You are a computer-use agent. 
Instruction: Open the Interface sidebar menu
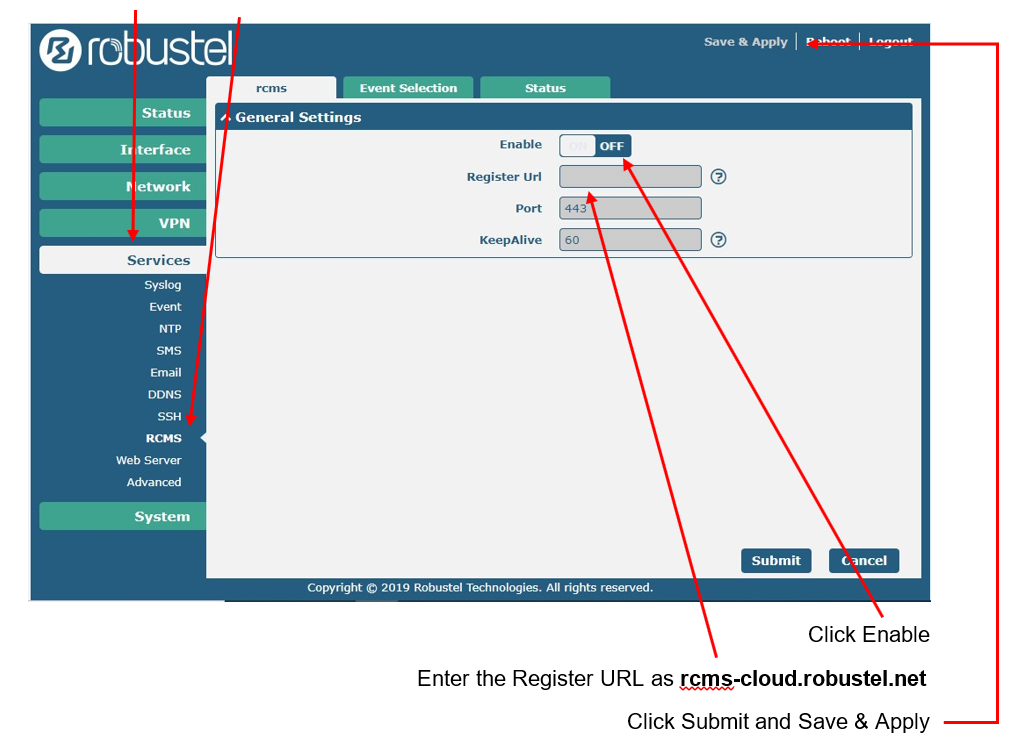[x=123, y=150]
